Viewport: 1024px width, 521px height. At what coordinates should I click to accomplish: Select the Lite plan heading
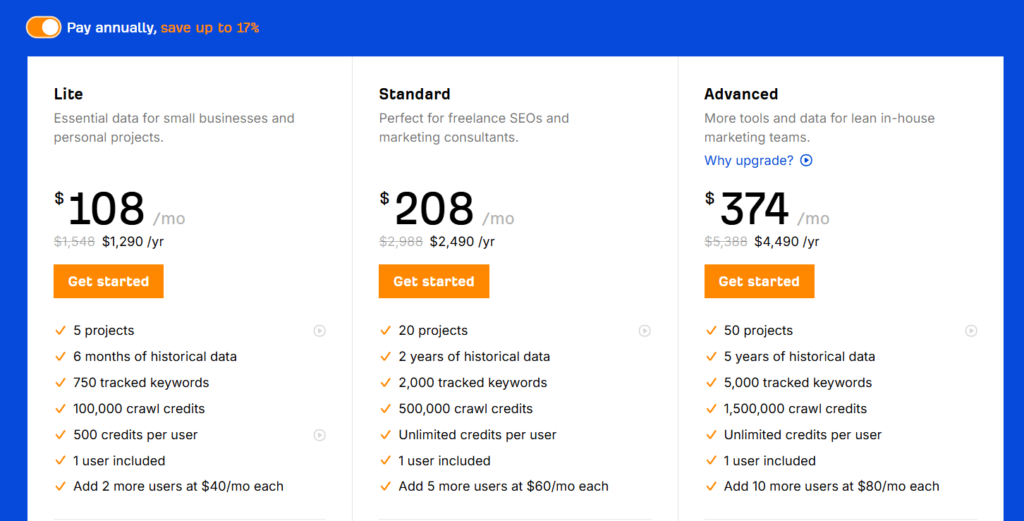(x=68, y=94)
